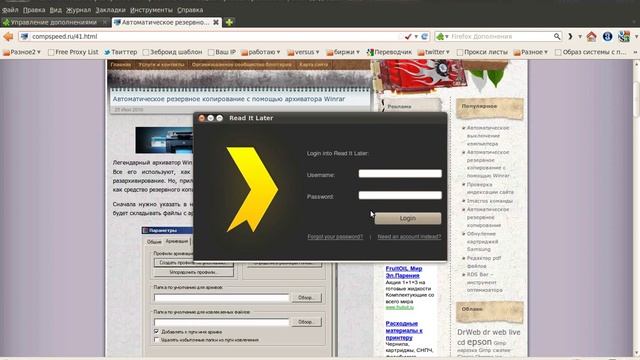
Task: Click the 'Forgot your password?' link
Action: click(335, 237)
